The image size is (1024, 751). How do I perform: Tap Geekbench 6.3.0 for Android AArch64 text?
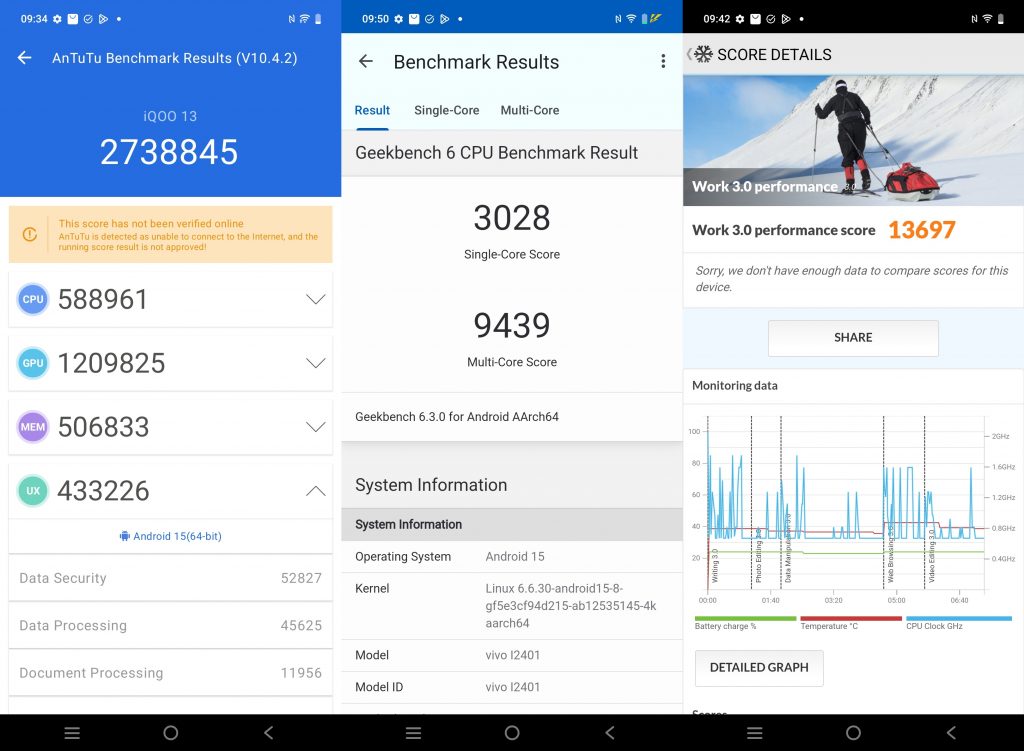click(x=457, y=417)
